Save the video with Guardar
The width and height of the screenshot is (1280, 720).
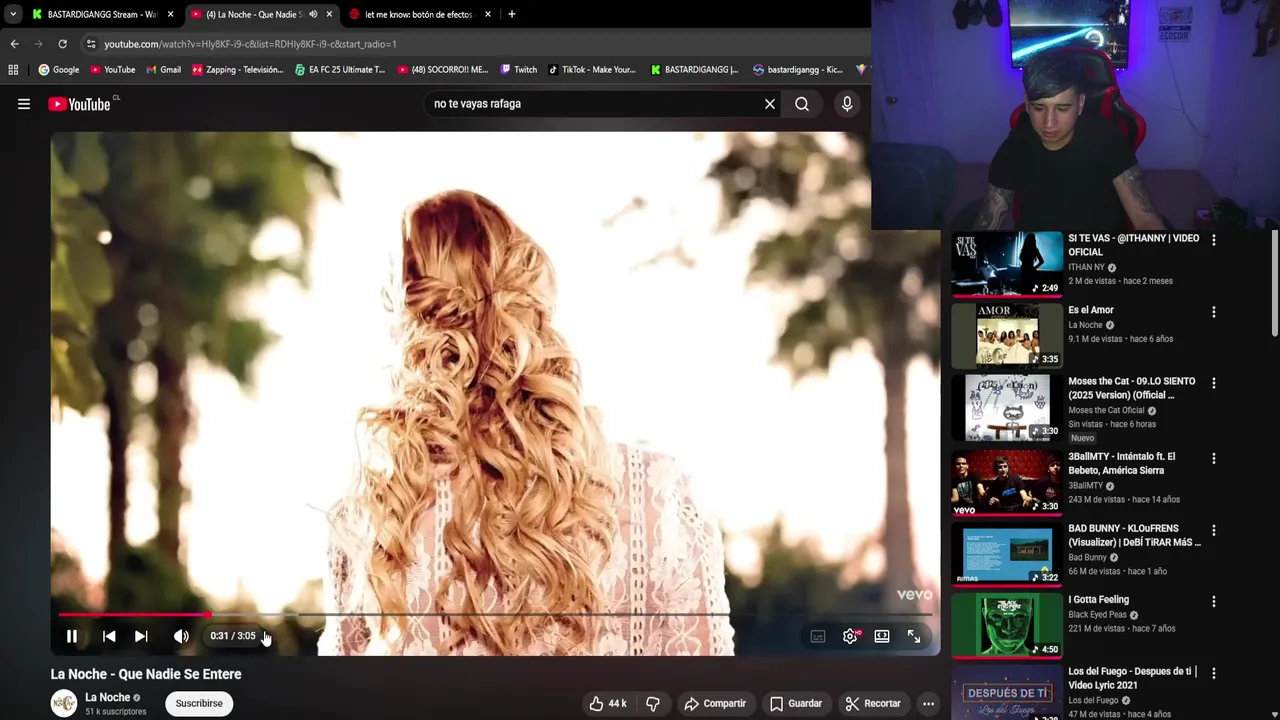(796, 703)
